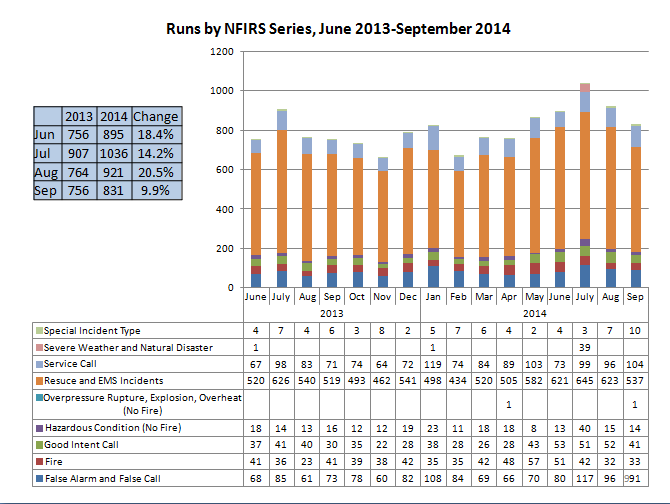
Task: Click the '2013' header in summary table
Action: [79, 116]
